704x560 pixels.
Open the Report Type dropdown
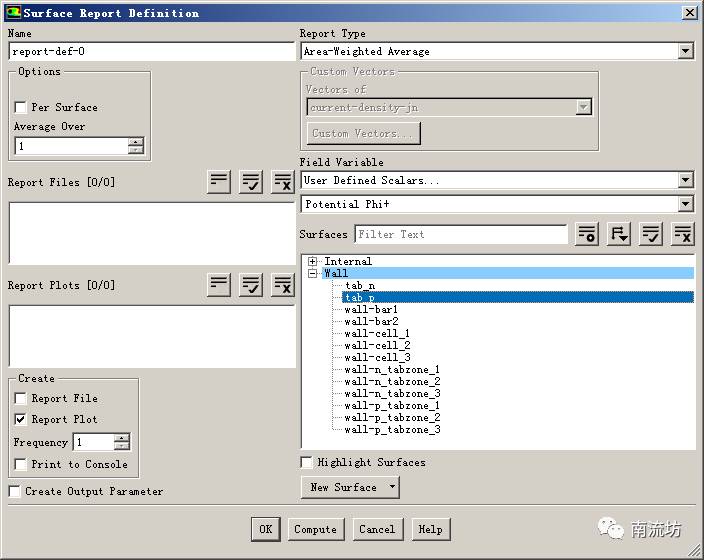point(685,51)
